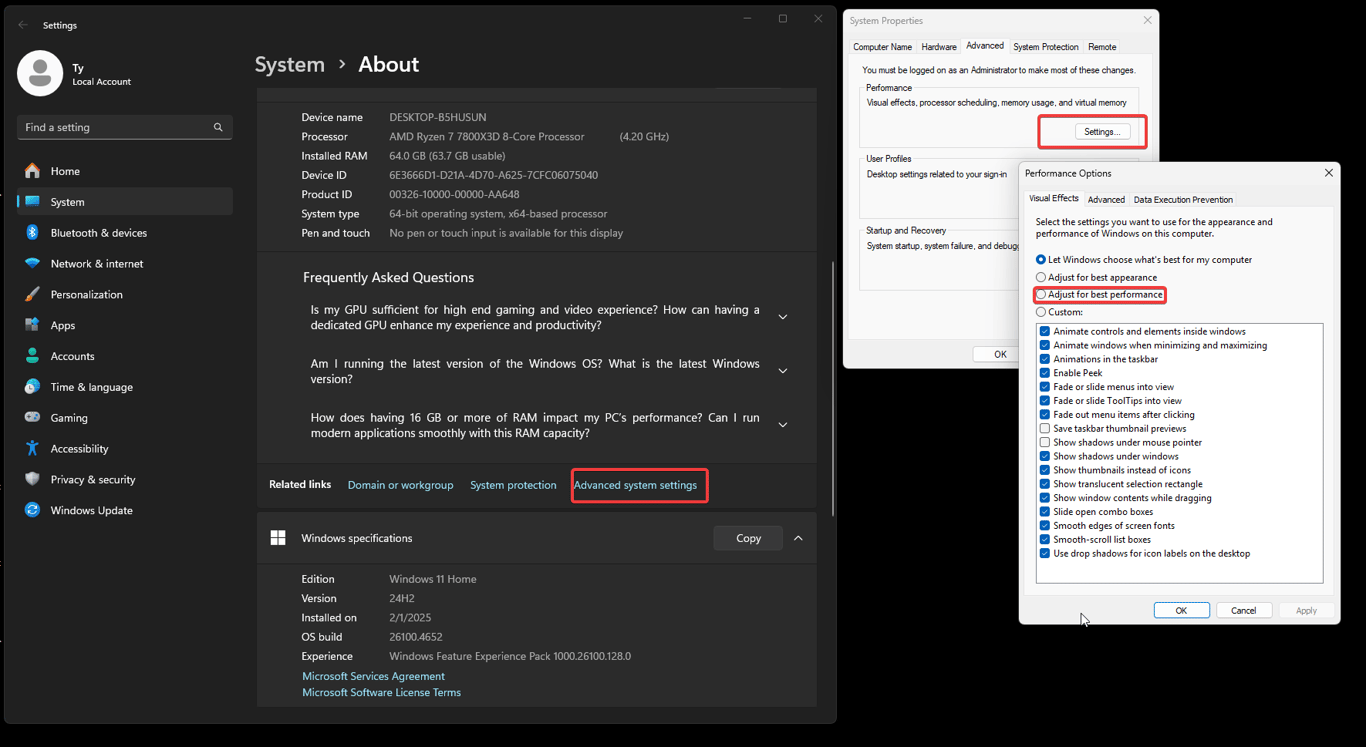Toggle Show translucent selection rectangle
The height and width of the screenshot is (747, 1366).
[1045, 484]
